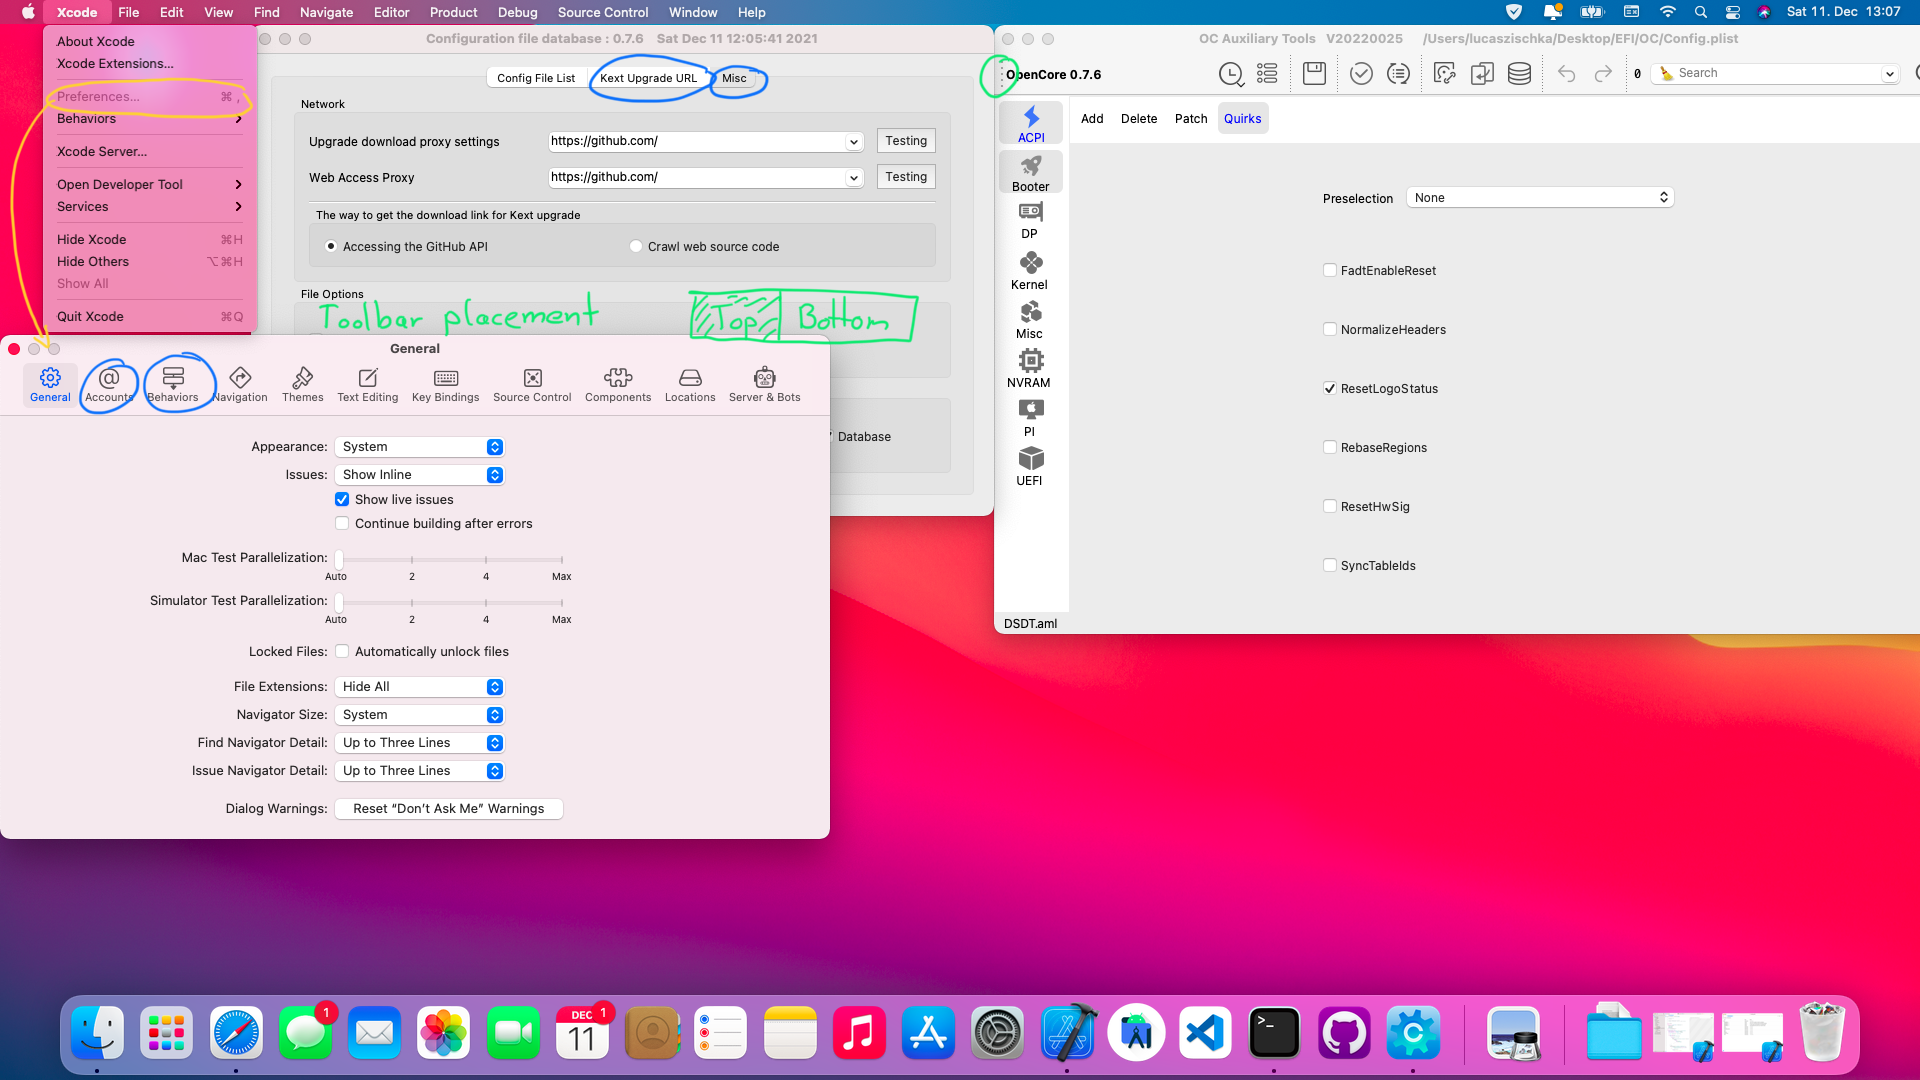Screen dimensions: 1920x1080
Task: Toggle Show live issues checkbox
Action: [342, 499]
